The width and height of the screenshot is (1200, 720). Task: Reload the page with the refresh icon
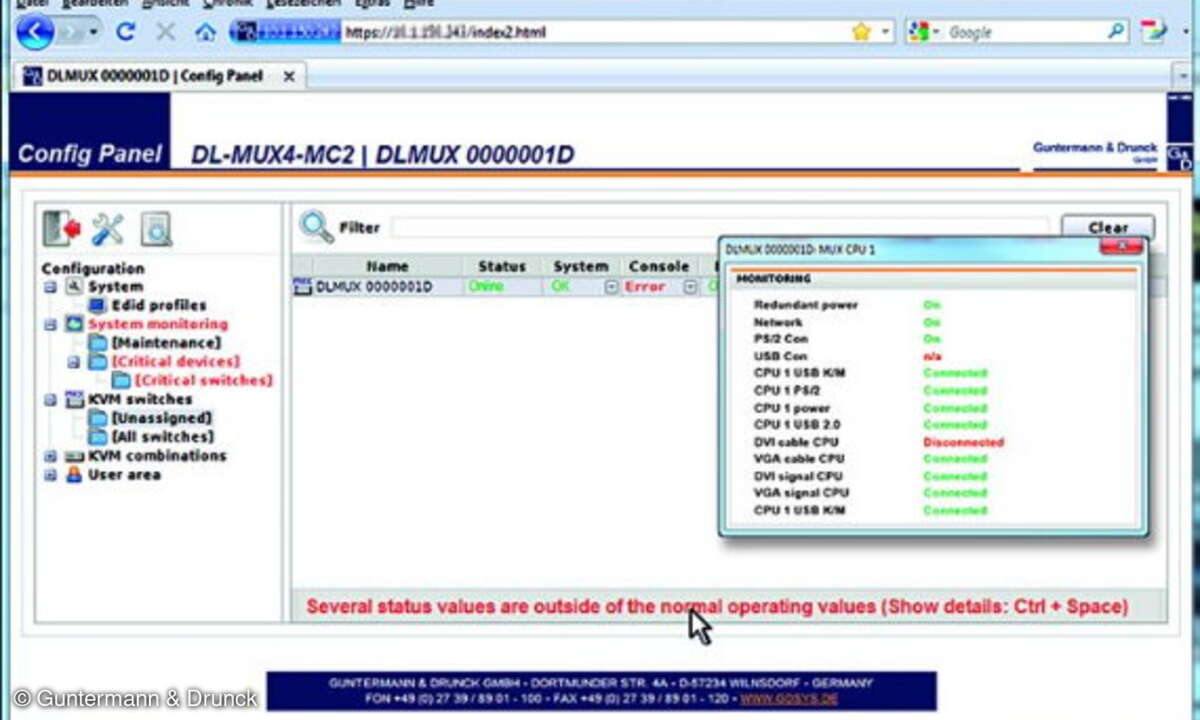tap(125, 32)
